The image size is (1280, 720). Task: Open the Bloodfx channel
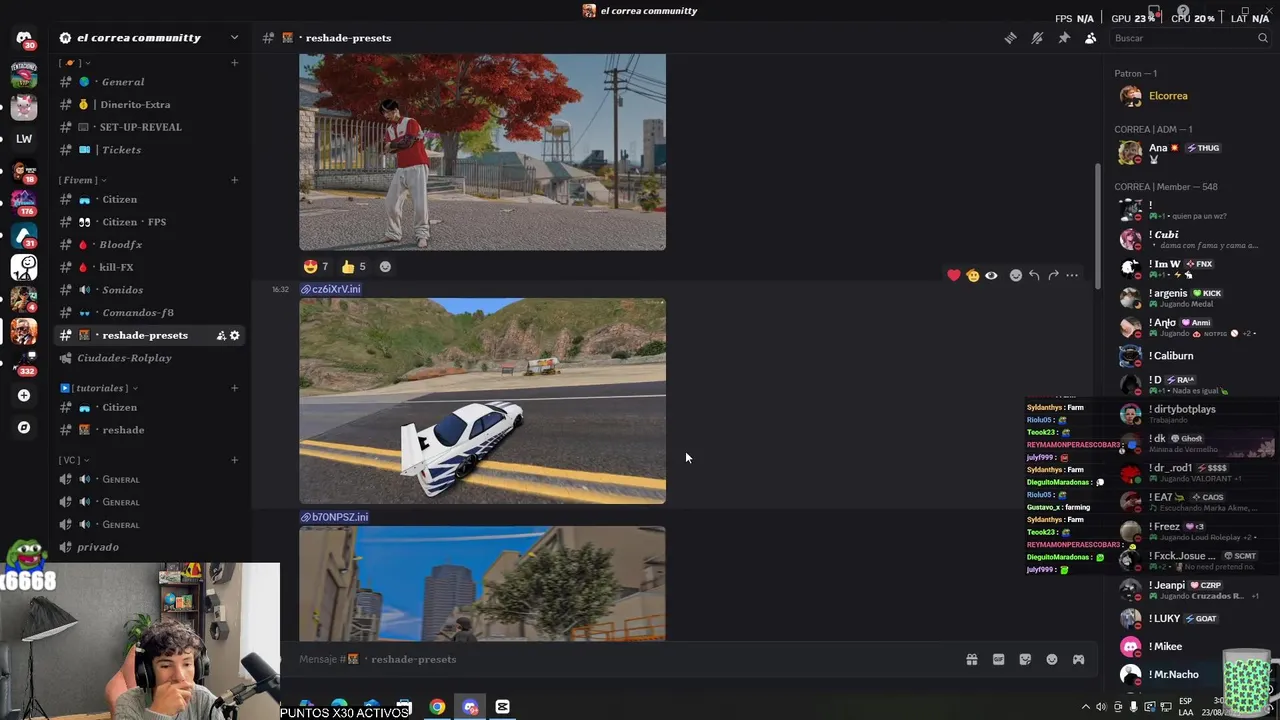coord(150,245)
